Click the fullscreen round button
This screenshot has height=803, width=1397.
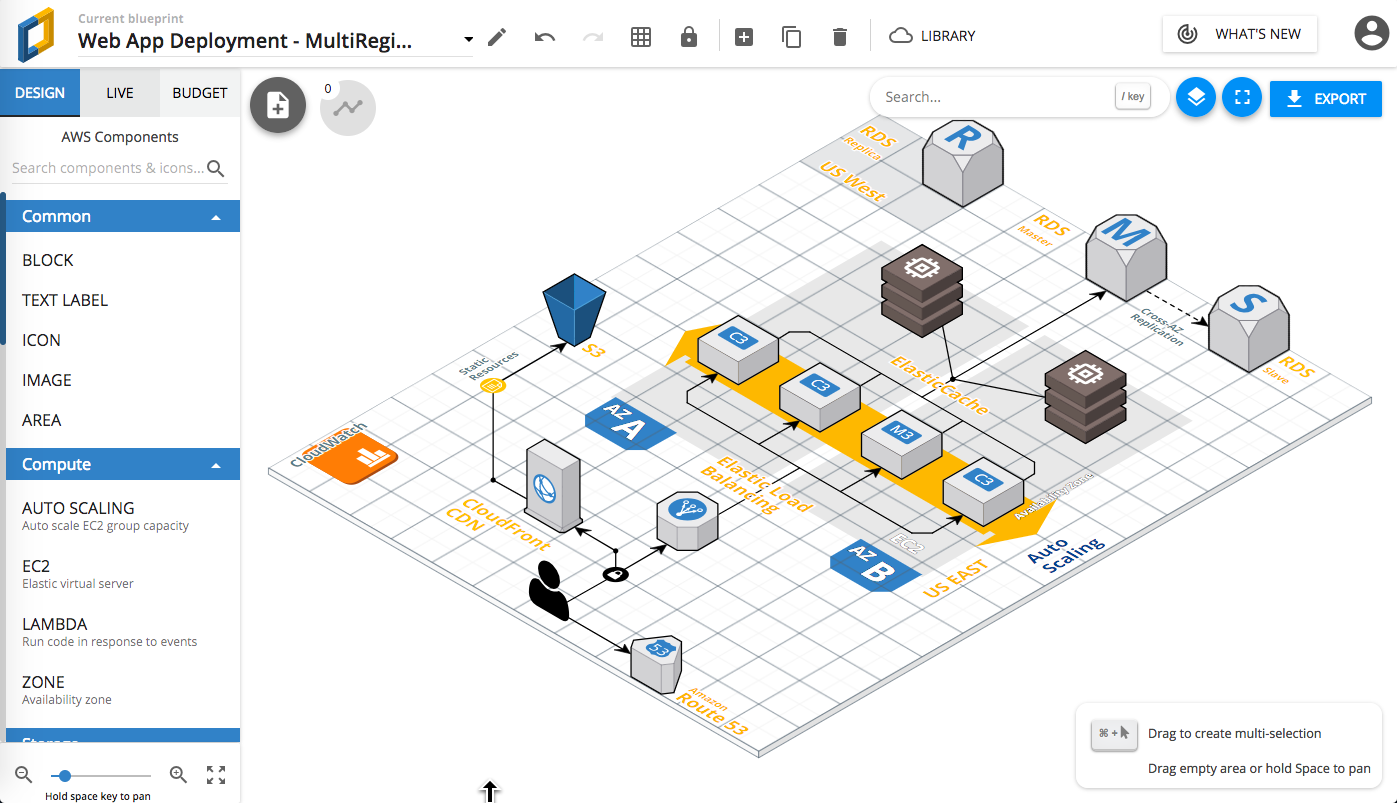(1243, 98)
